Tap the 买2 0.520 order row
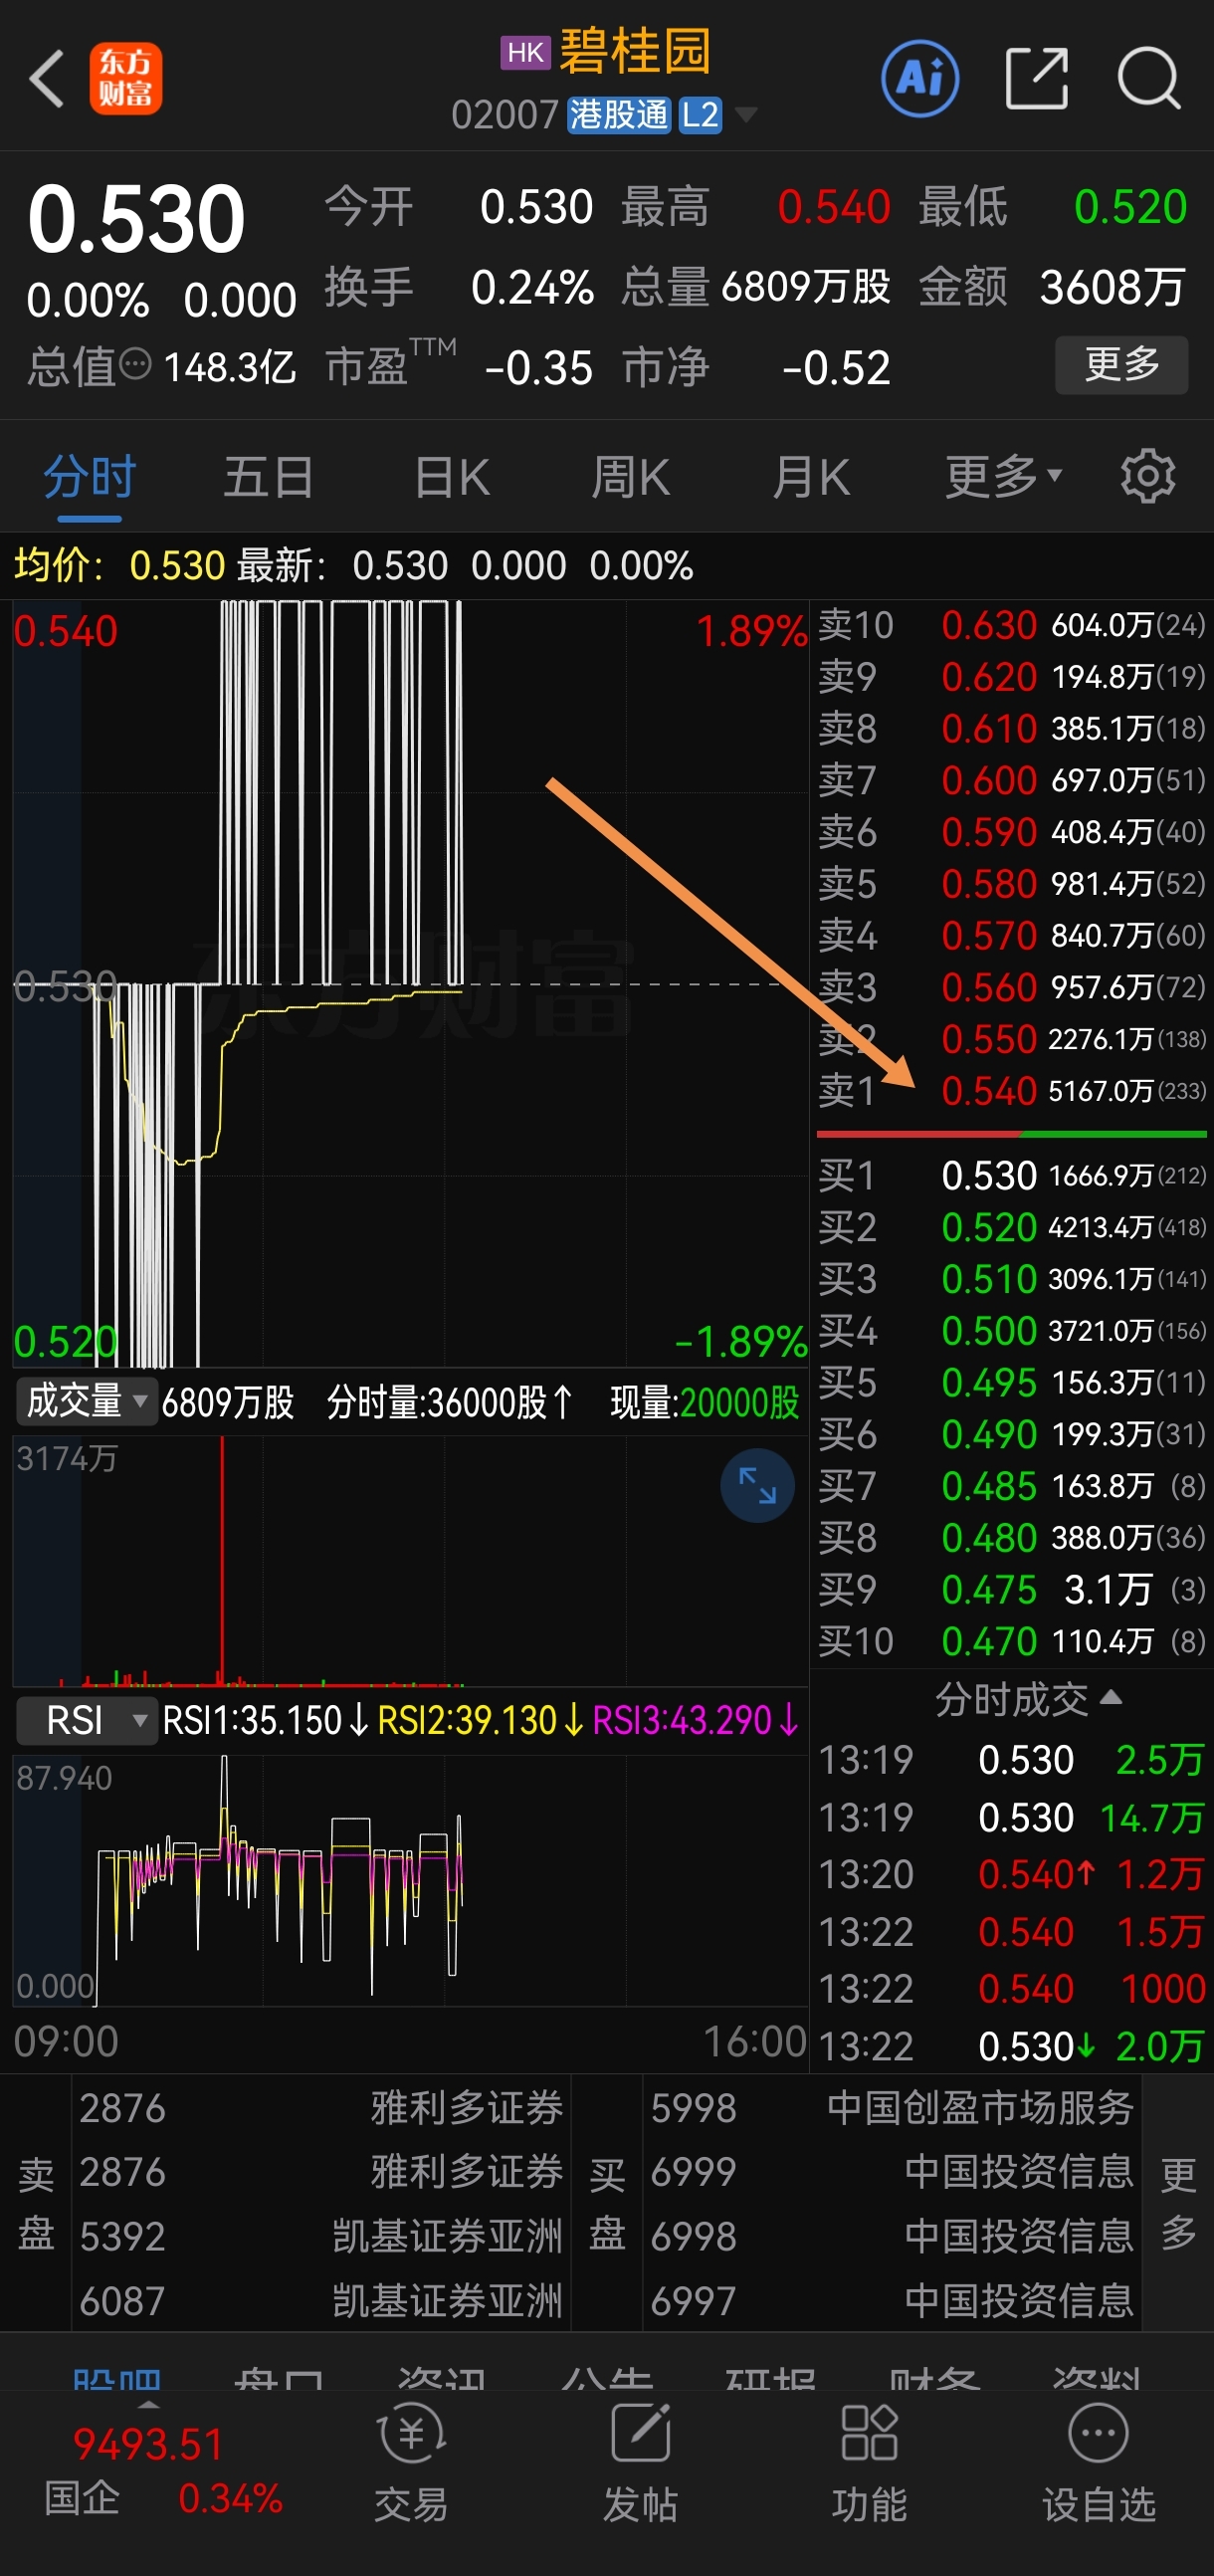This screenshot has width=1214, height=2576. coord(1011,1228)
